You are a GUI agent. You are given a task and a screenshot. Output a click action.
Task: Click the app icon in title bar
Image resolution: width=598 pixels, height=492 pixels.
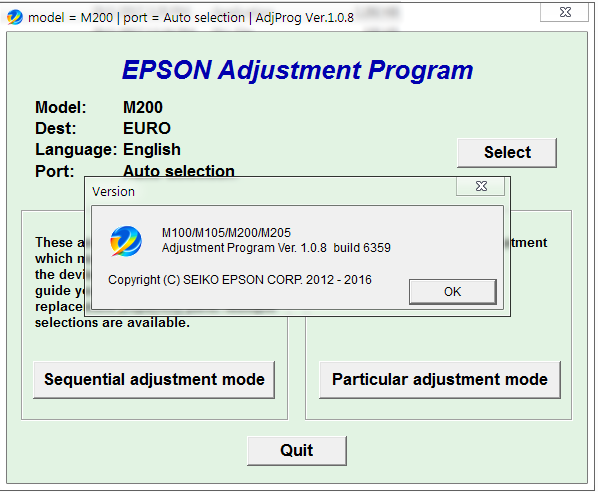[x=15, y=17]
